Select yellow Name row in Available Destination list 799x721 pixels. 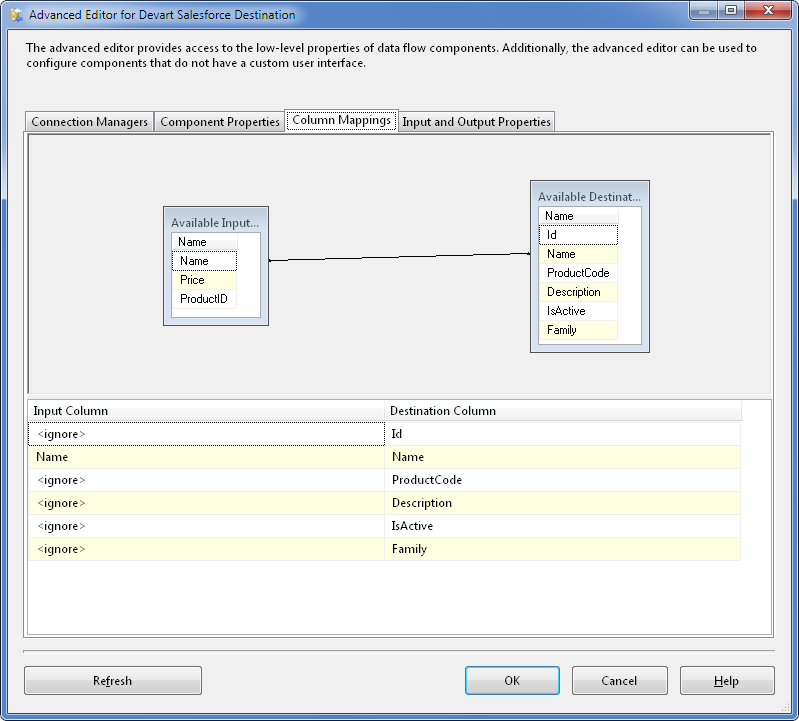point(578,254)
